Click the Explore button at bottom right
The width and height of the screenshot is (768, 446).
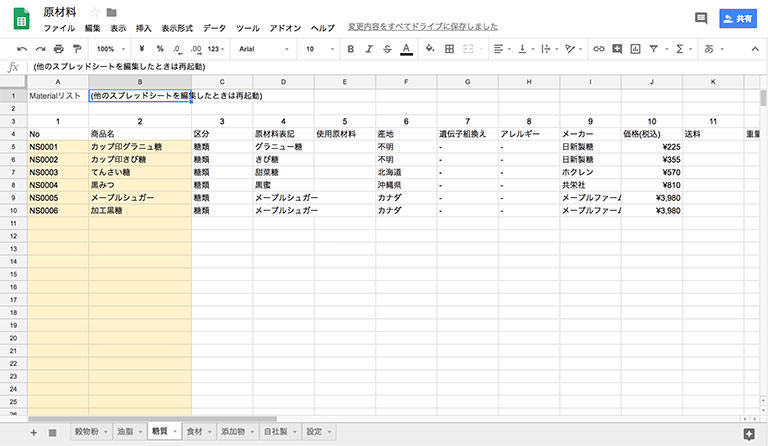pos(749,432)
